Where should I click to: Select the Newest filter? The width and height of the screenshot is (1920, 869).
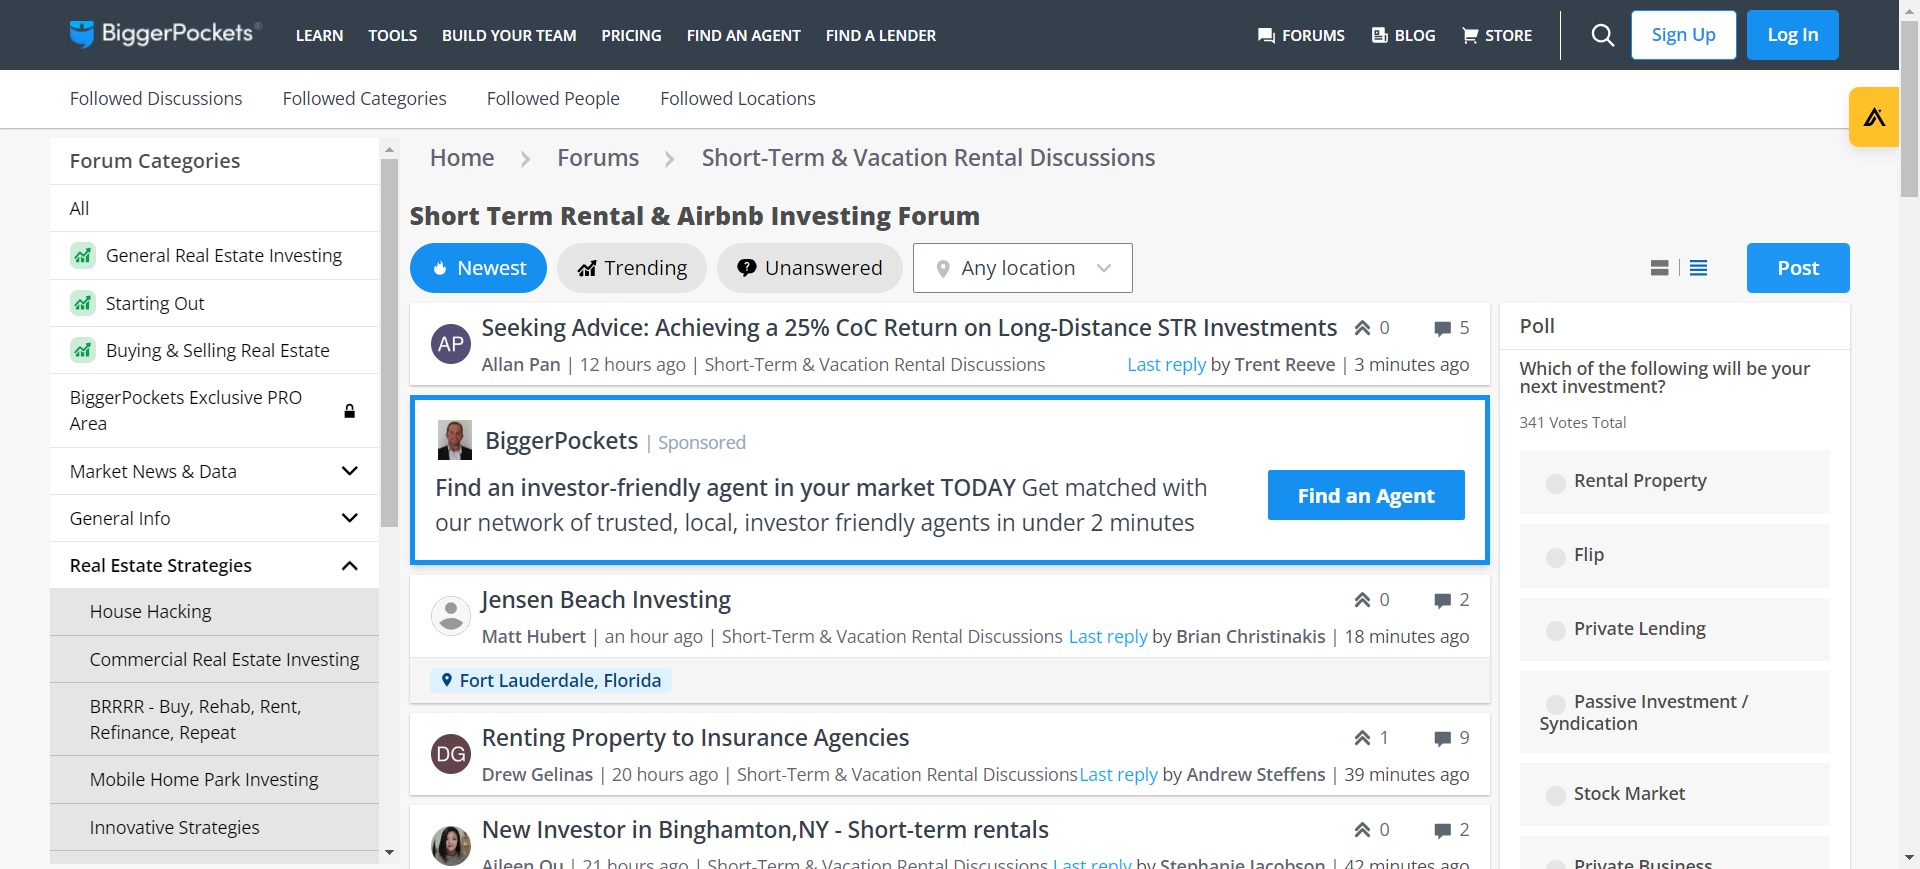pyautogui.click(x=478, y=268)
